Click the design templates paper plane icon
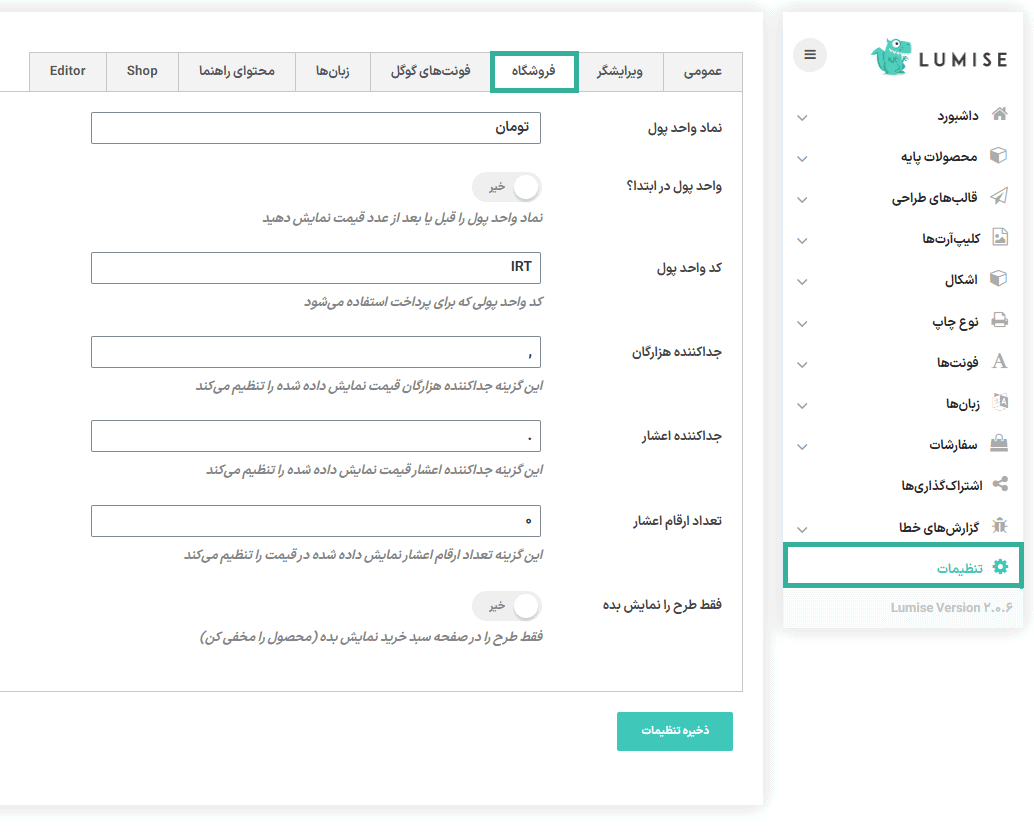 click(998, 197)
